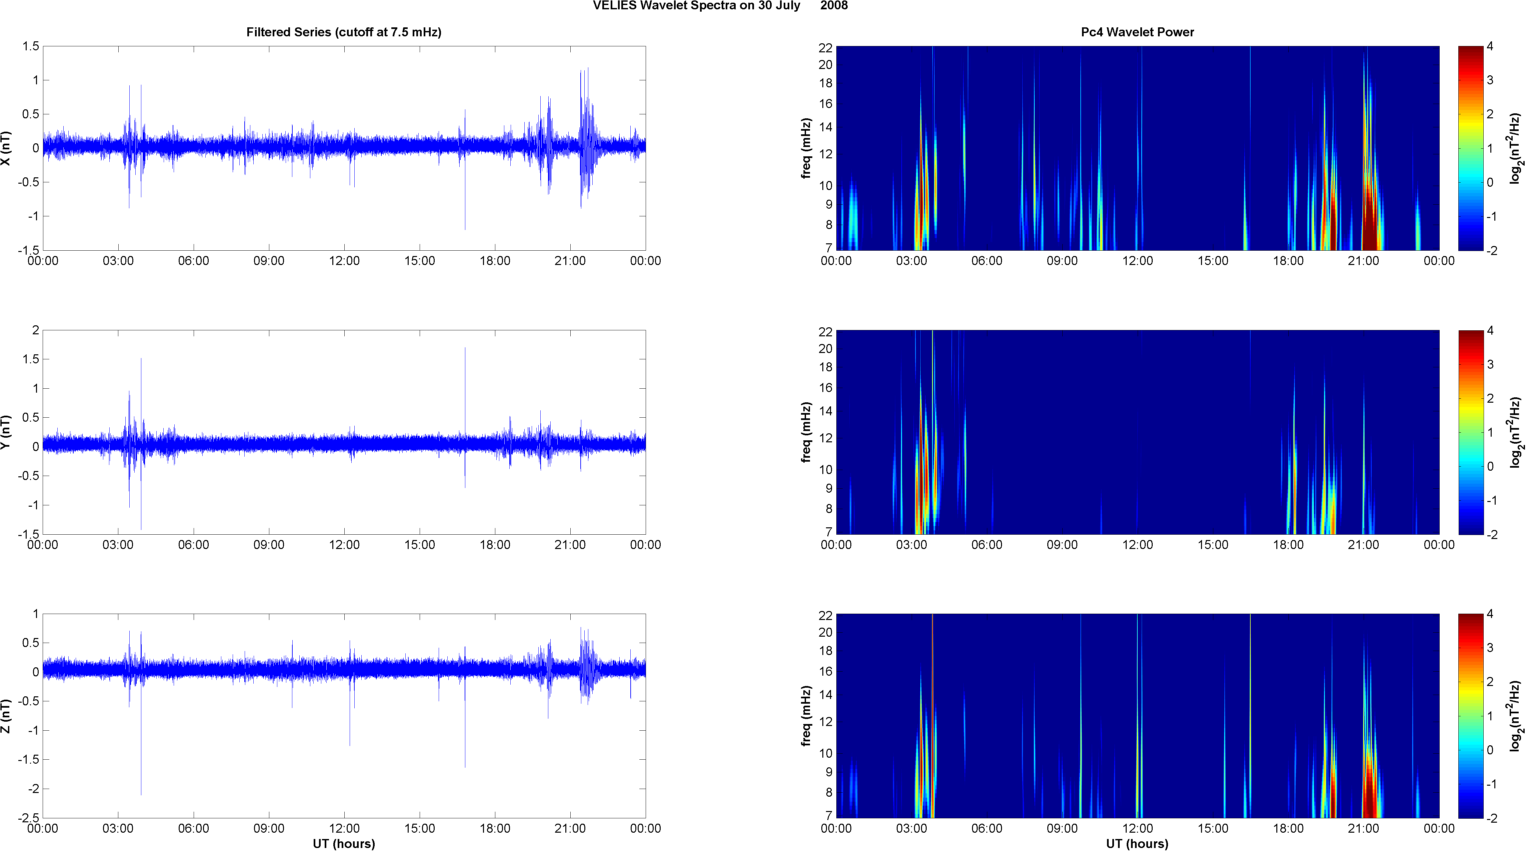1526x851 pixels.
Task: Click the "03:00" tick under the X time series
Action: pyautogui.click(x=118, y=261)
